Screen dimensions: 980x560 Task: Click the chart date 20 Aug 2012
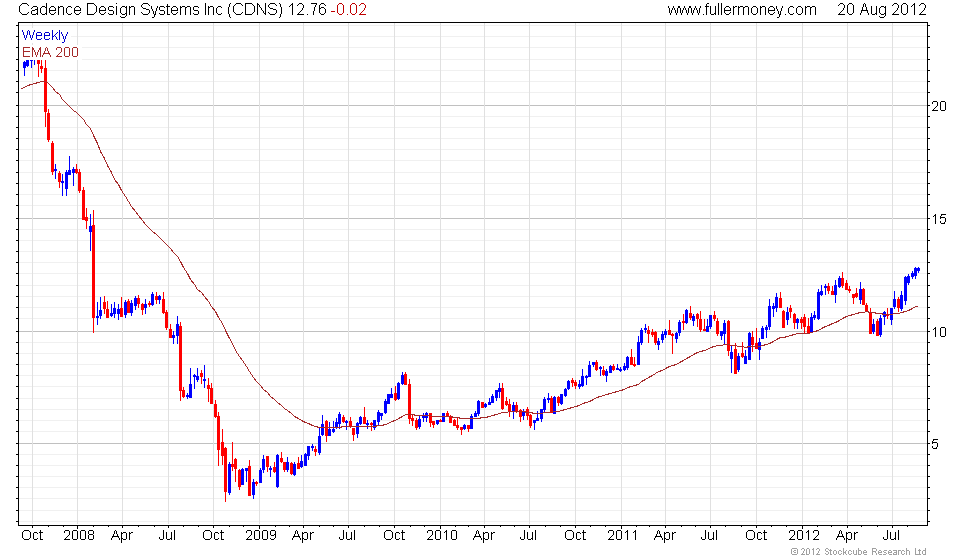(x=882, y=10)
